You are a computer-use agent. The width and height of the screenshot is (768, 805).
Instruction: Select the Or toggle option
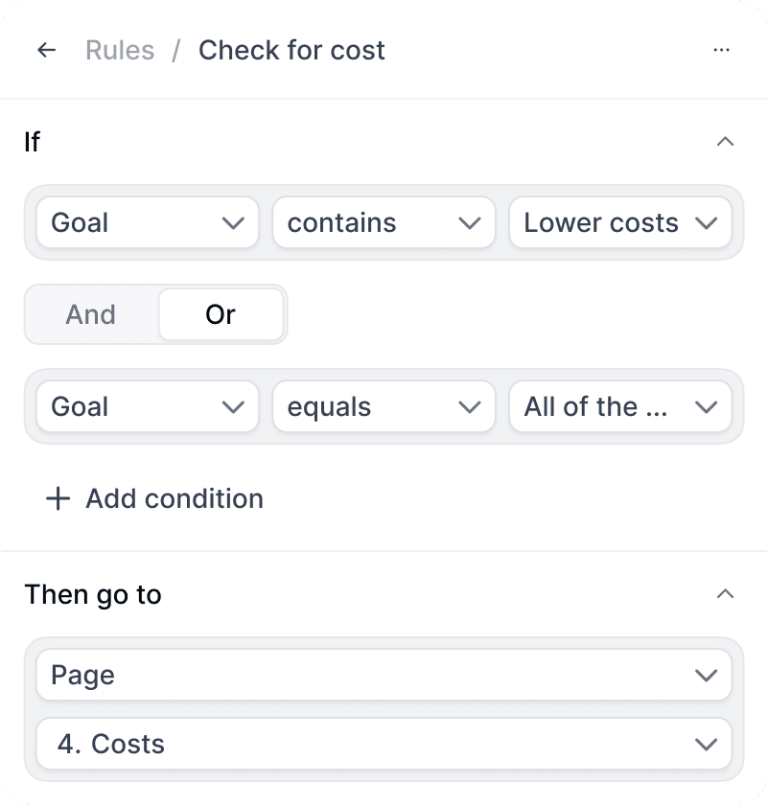pyautogui.click(x=220, y=314)
